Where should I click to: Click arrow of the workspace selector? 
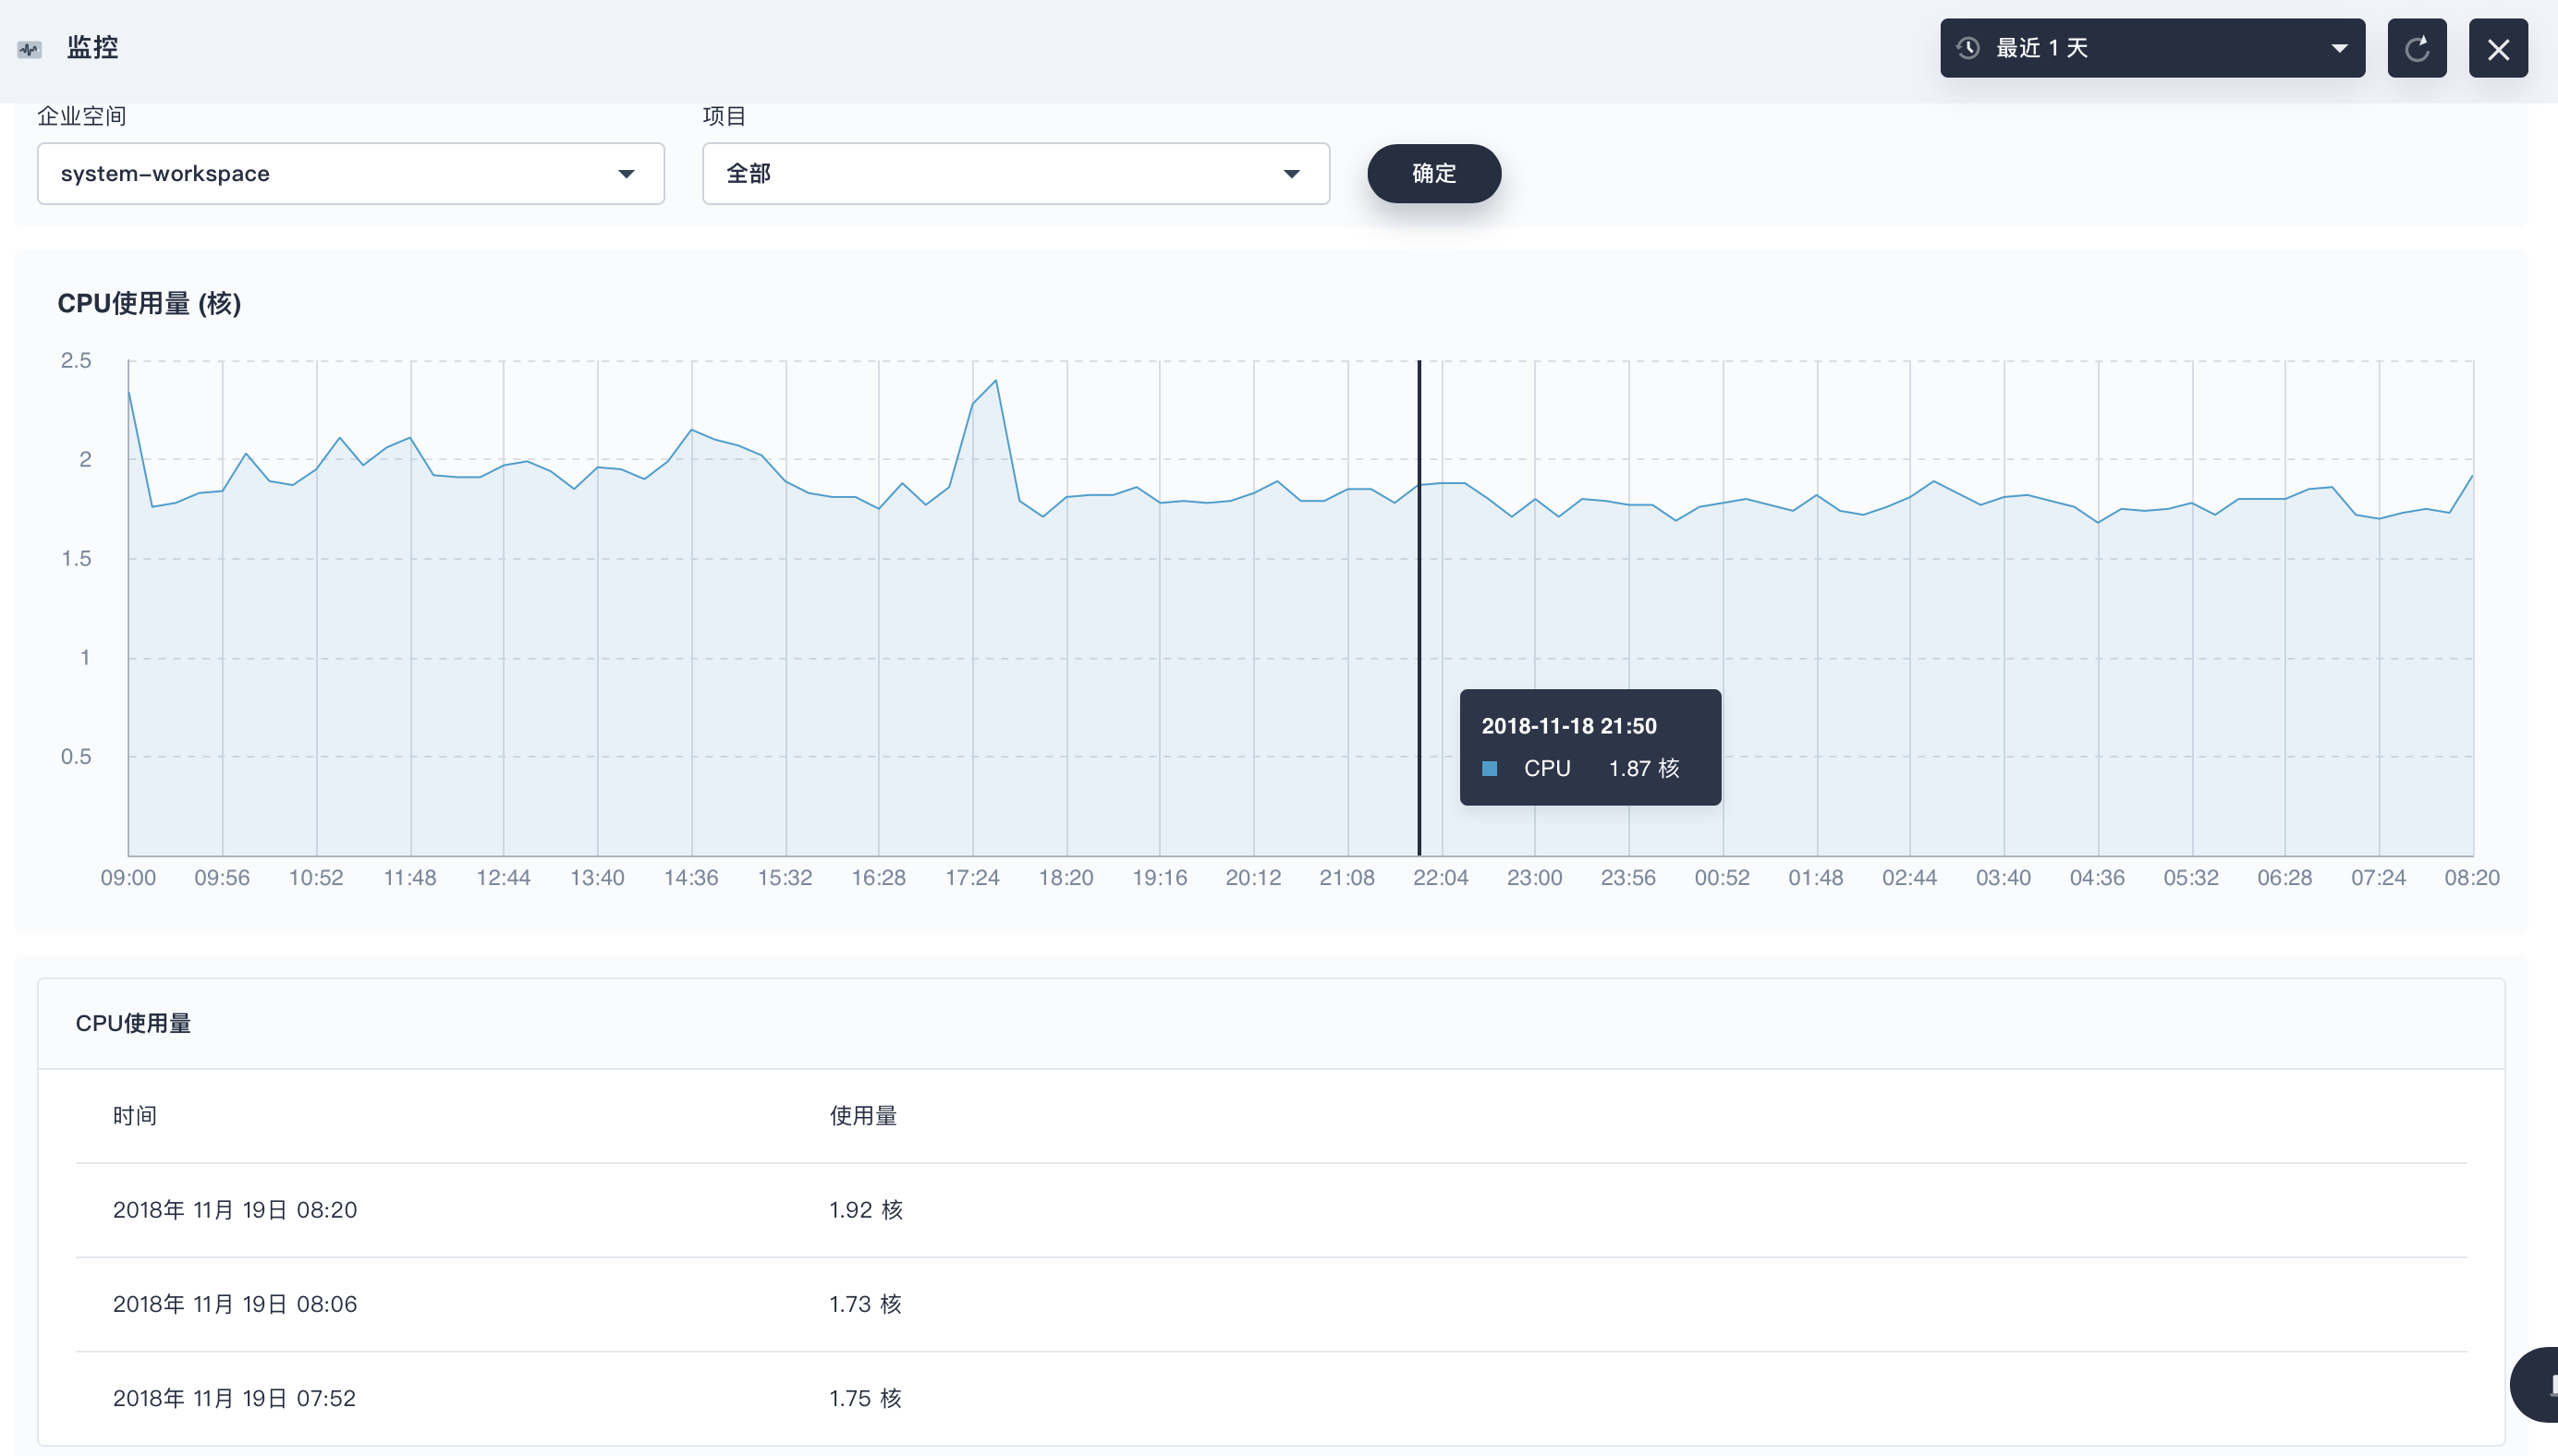tap(626, 174)
